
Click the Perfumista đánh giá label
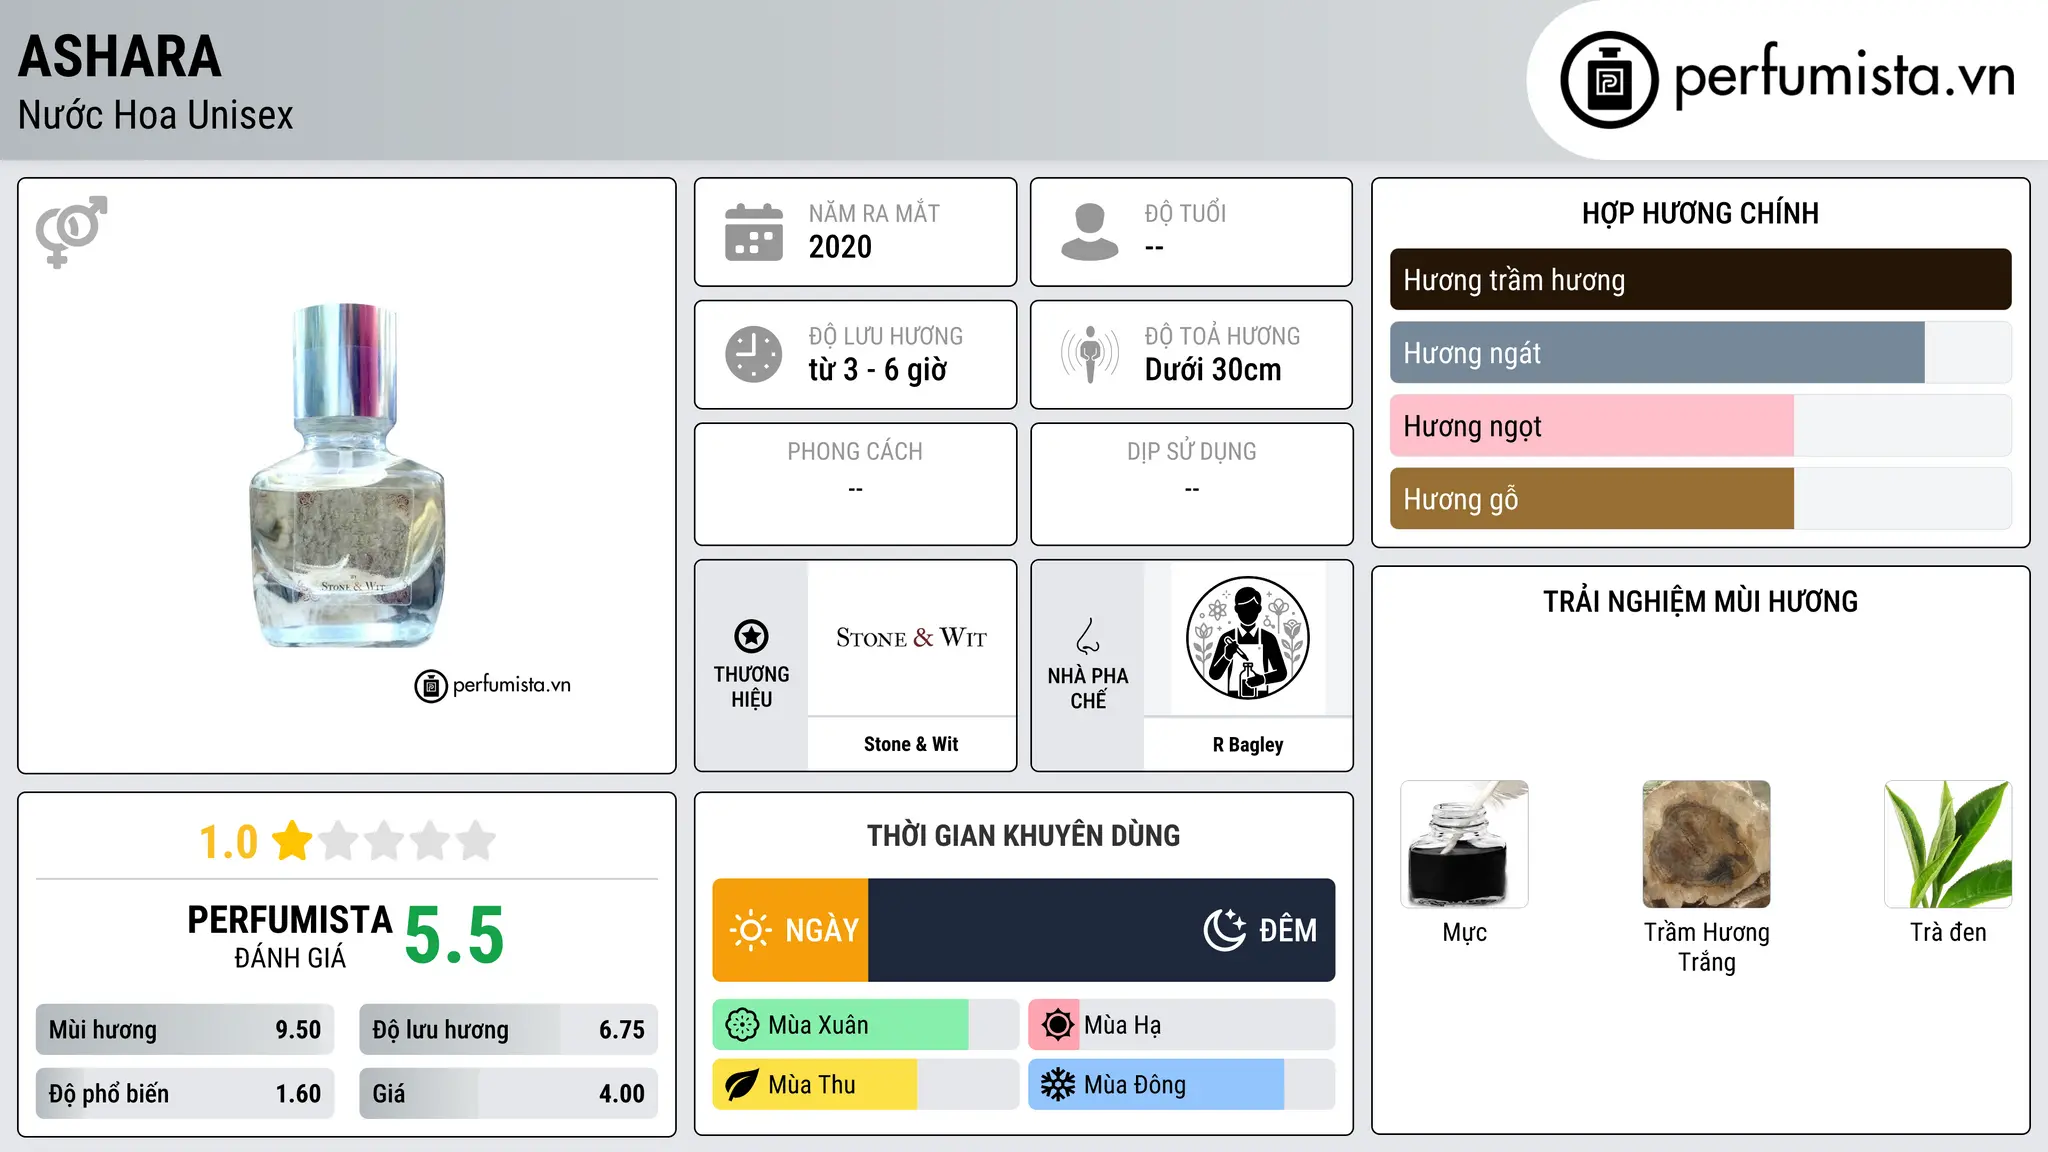pyautogui.click(x=290, y=936)
